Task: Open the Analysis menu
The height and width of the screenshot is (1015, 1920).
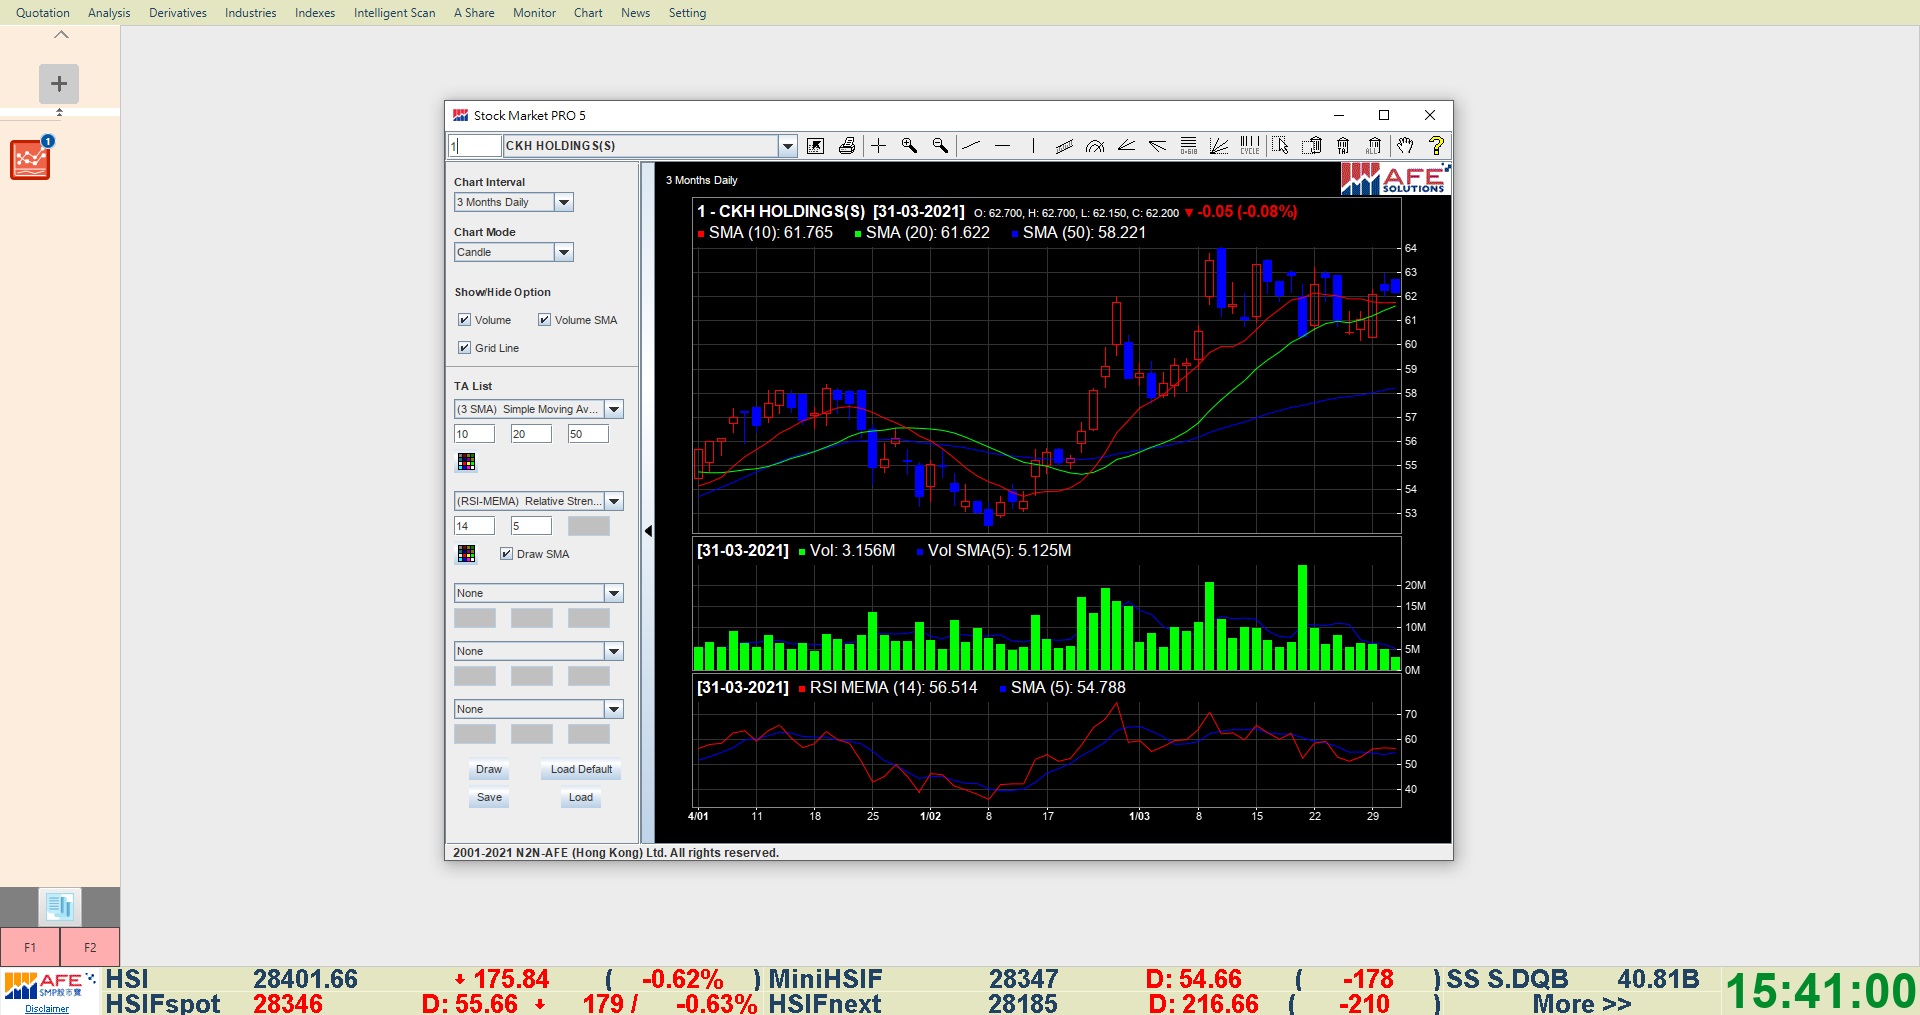Action: pos(109,13)
